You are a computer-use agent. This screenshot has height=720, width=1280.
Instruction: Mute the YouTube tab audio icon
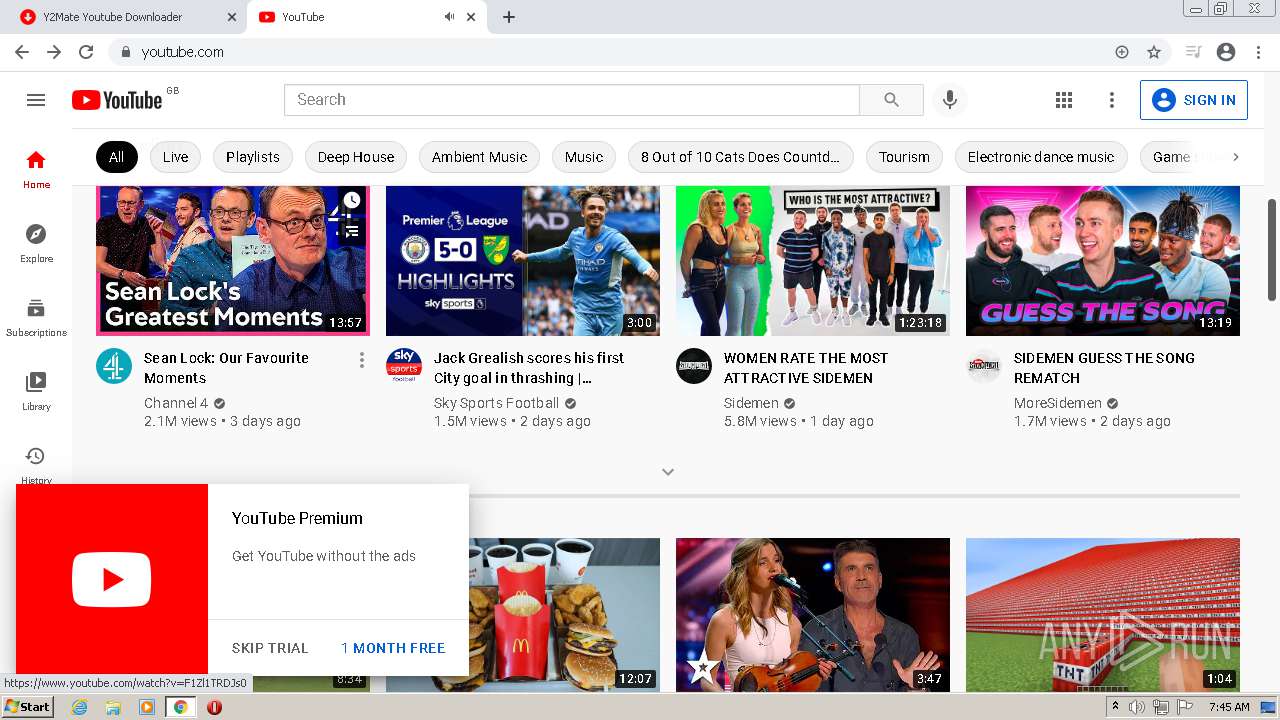[449, 17]
